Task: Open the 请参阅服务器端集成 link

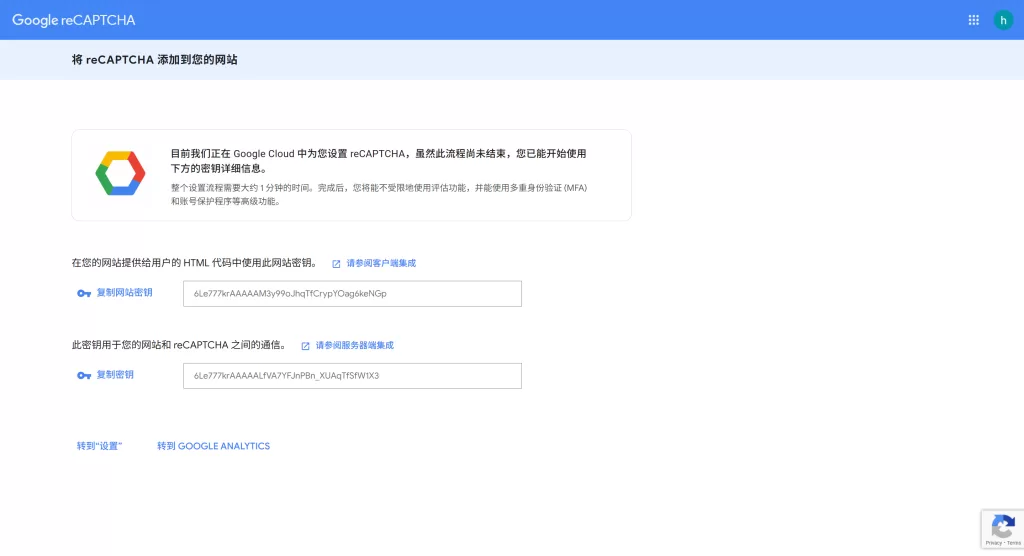Action: pos(355,346)
